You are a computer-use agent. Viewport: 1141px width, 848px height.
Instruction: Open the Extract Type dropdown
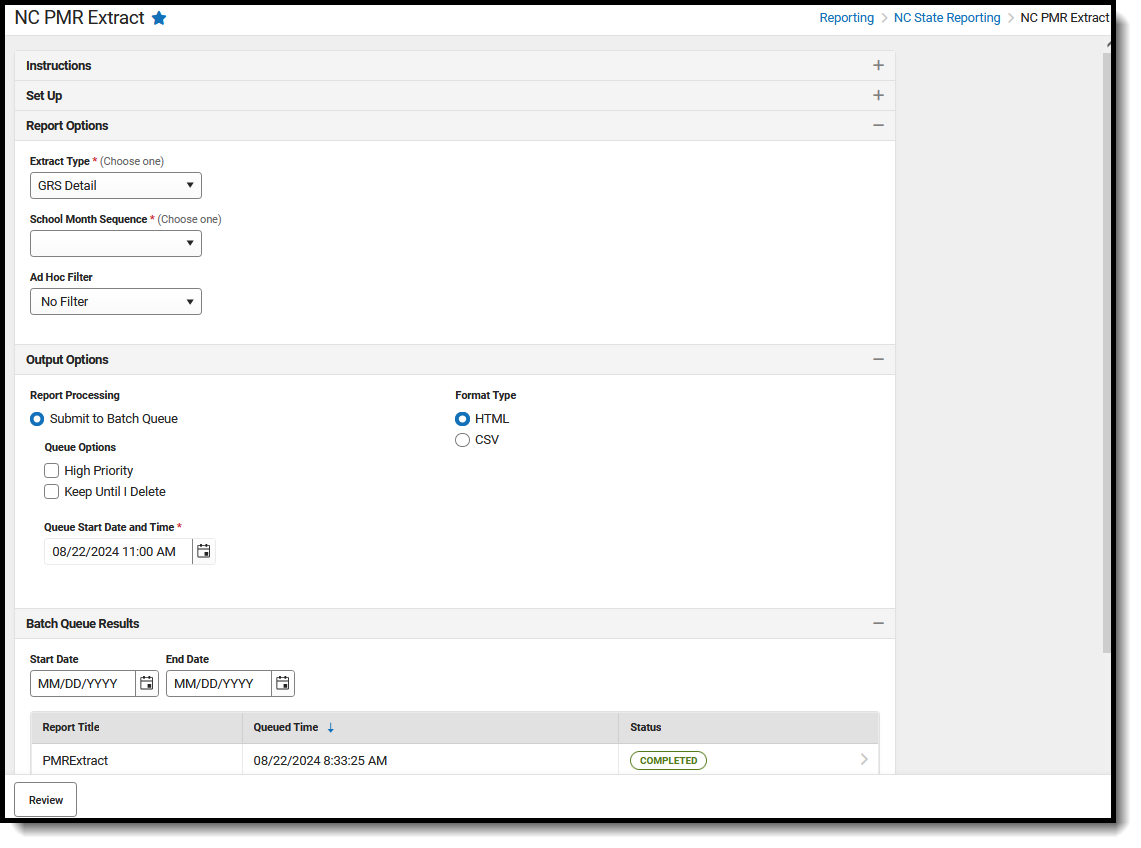116,186
